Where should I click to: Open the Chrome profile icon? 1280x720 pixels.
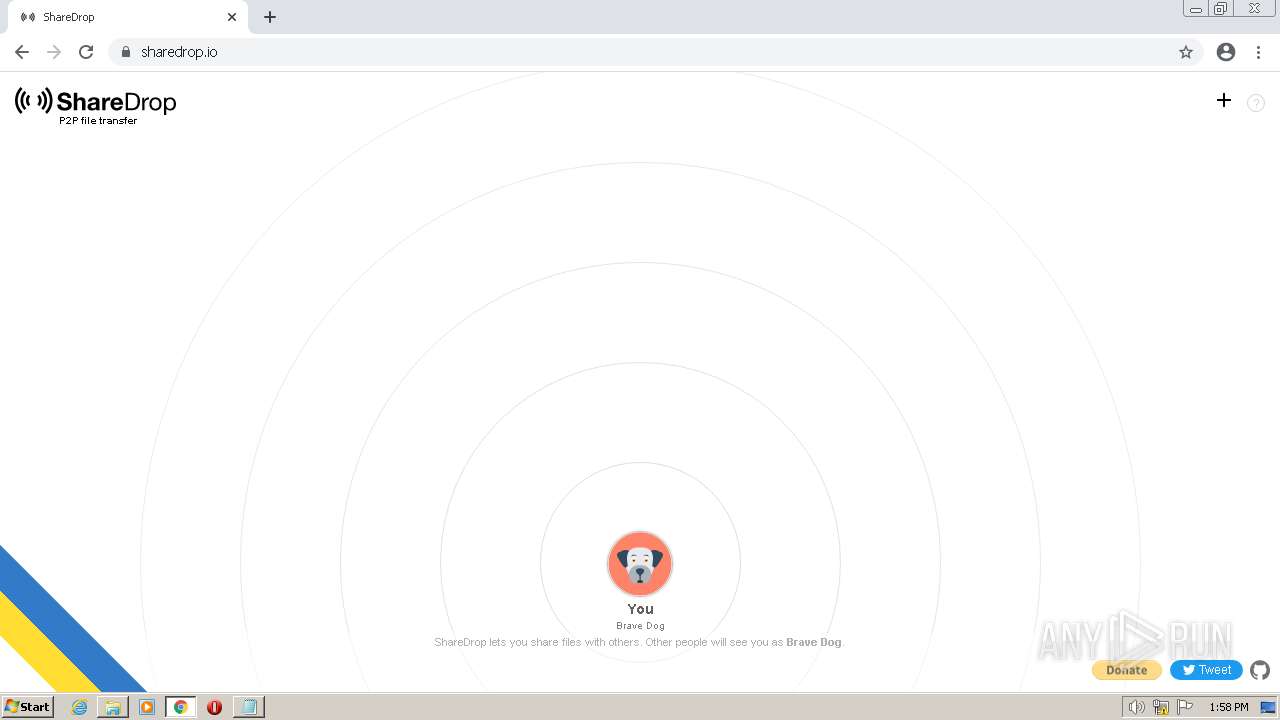point(1226,52)
